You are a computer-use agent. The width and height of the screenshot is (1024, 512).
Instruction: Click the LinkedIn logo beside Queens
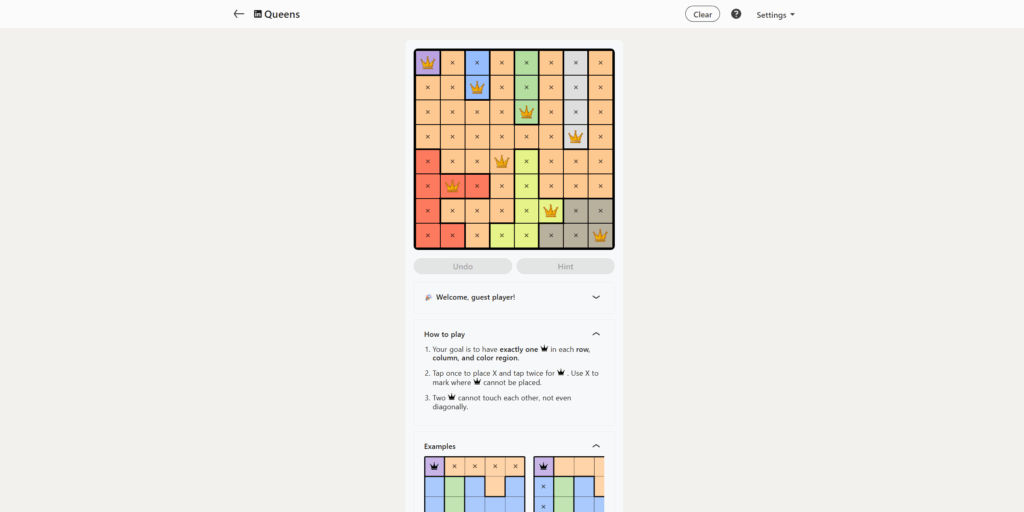258,14
